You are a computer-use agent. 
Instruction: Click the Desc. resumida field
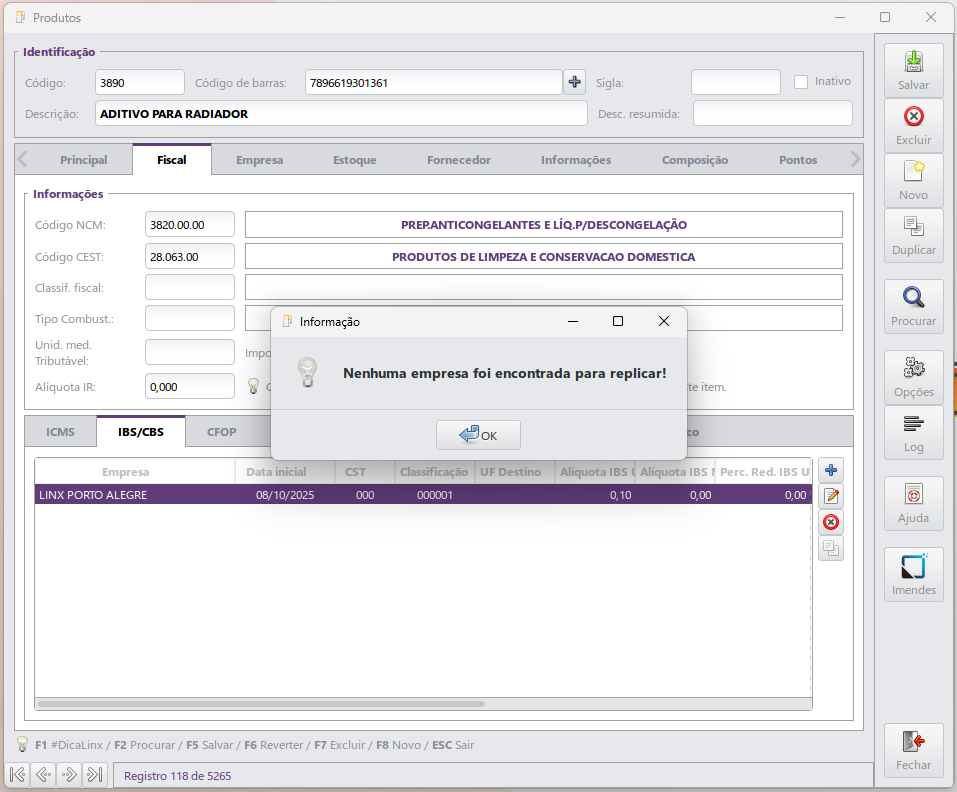(x=773, y=113)
